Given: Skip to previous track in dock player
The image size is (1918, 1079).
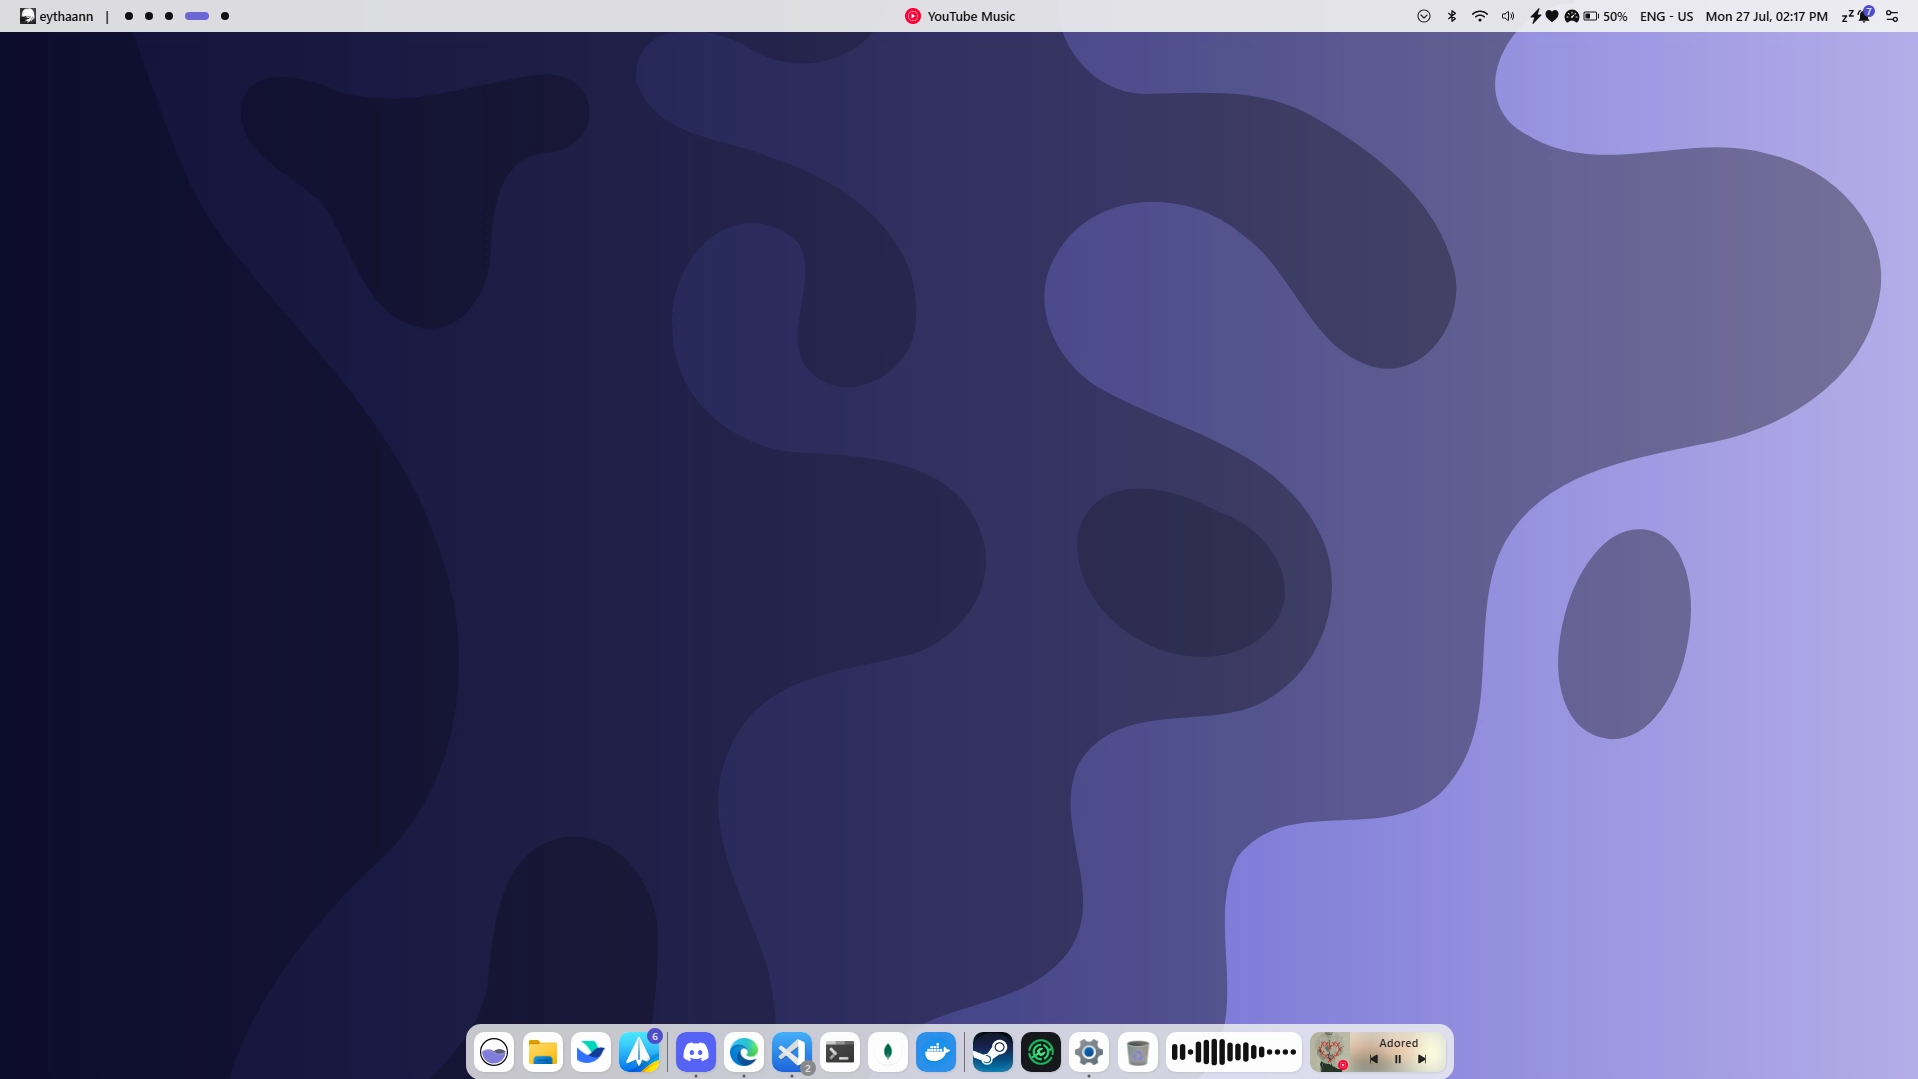Looking at the screenshot, I should pyautogui.click(x=1374, y=1059).
